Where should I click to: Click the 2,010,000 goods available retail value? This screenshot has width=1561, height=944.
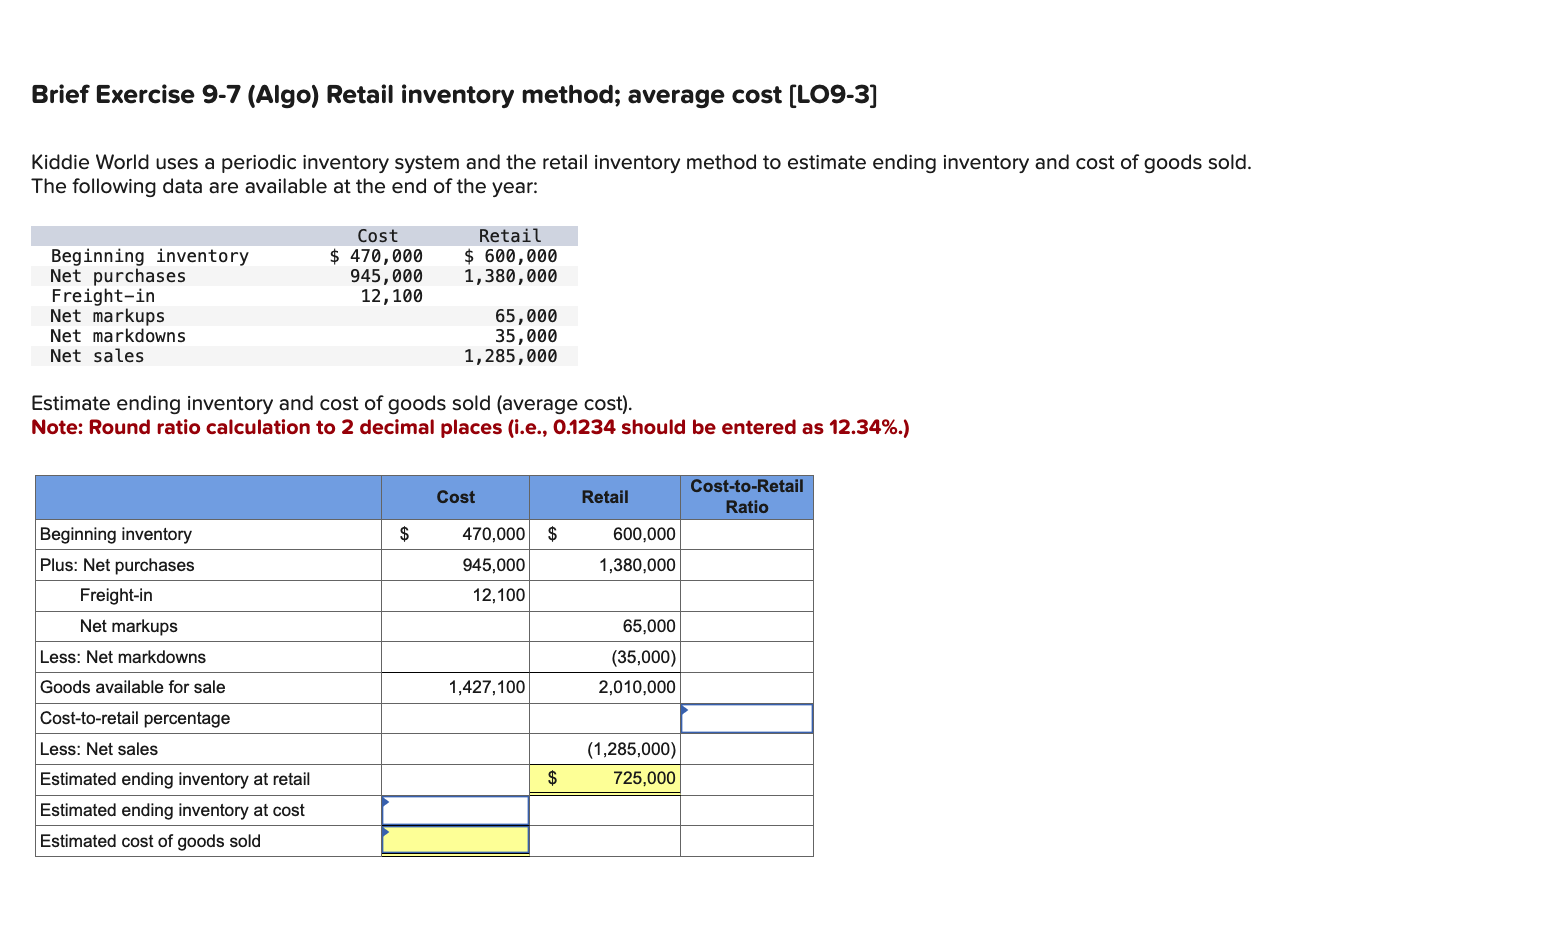(x=637, y=687)
